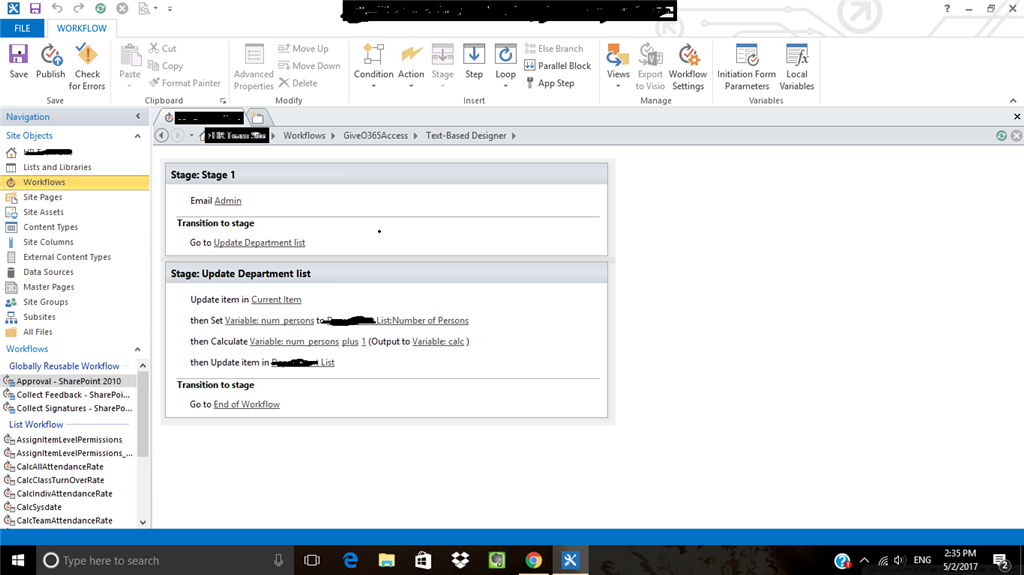
Task: Publish the workflow
Action: point(50,62)
